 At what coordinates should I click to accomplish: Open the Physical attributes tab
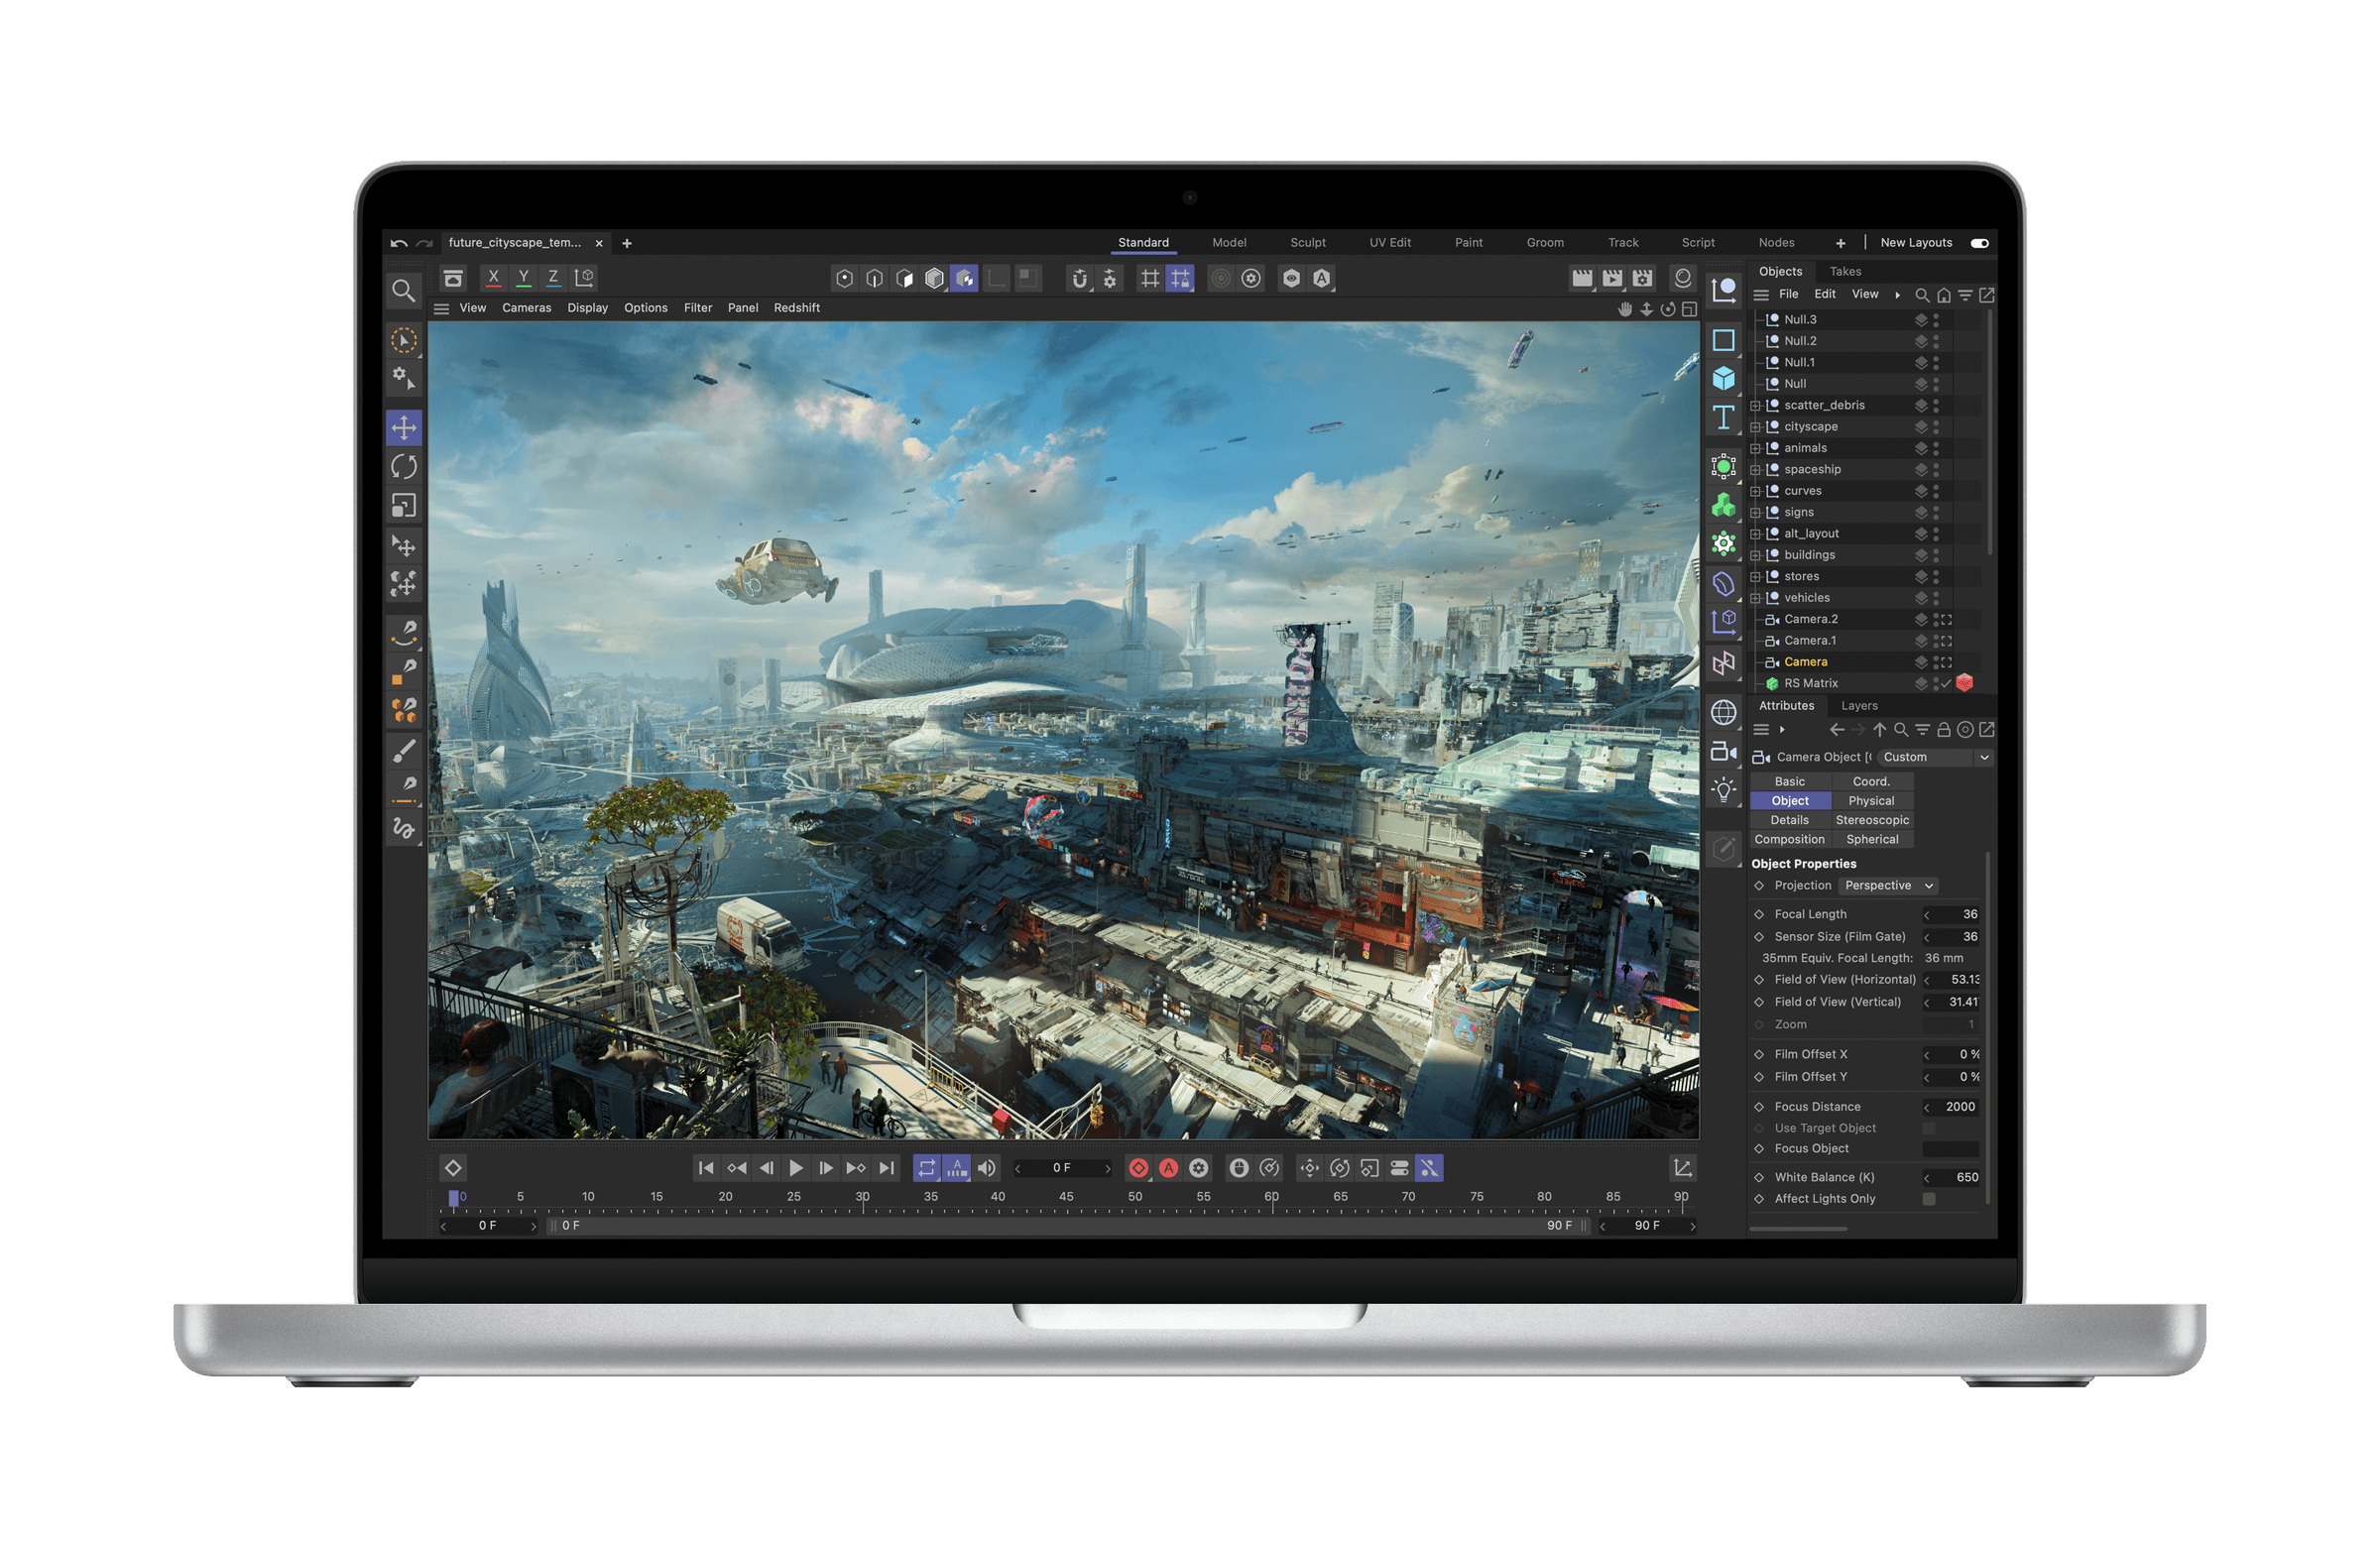coord(1871,801)
